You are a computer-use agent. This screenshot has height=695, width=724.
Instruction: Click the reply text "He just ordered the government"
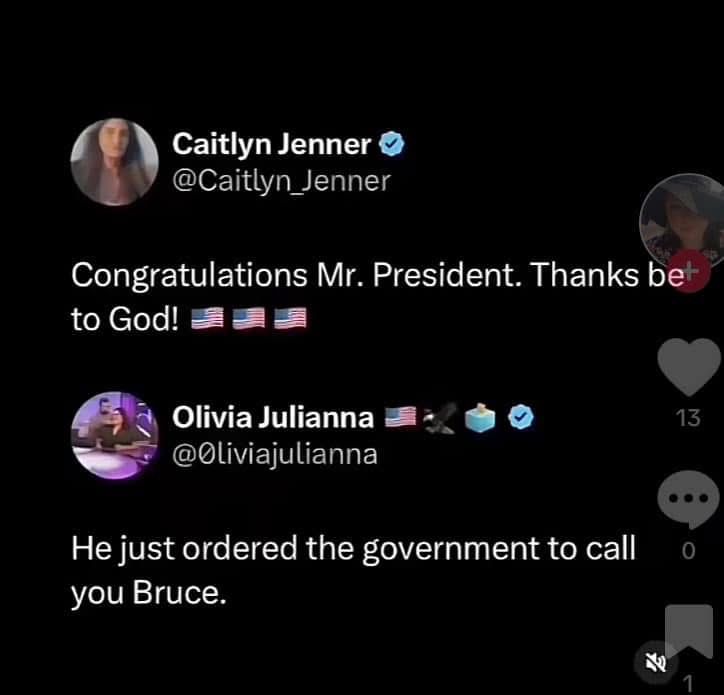pos(353,571)
